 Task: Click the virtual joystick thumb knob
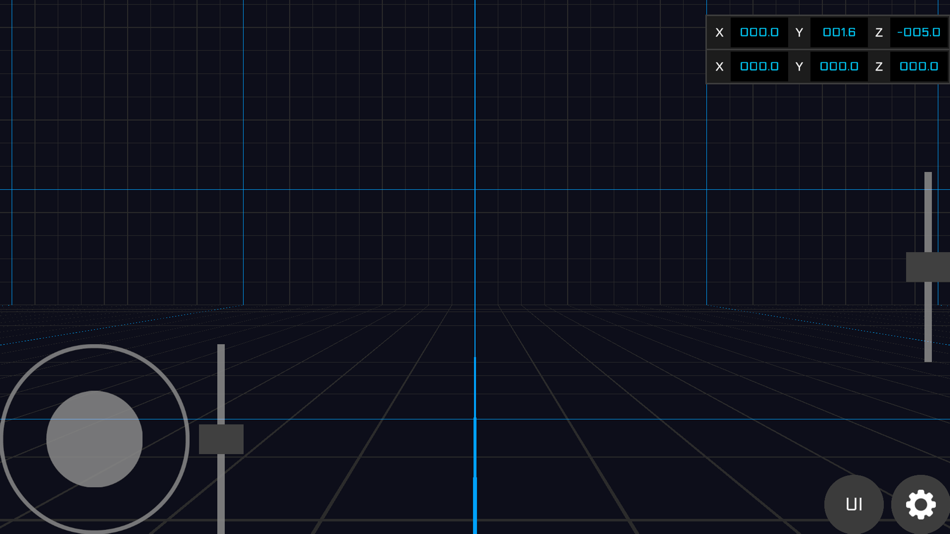[95, 439]
